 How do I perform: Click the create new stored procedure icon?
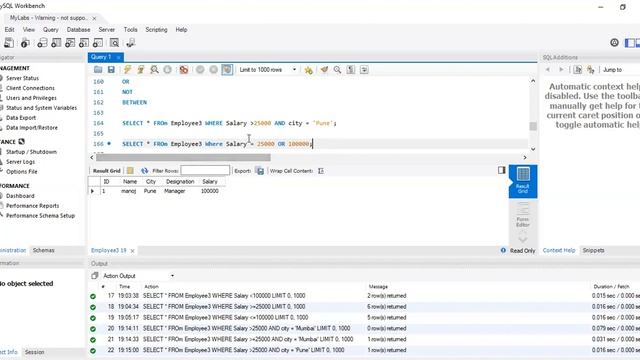(84, 43)
